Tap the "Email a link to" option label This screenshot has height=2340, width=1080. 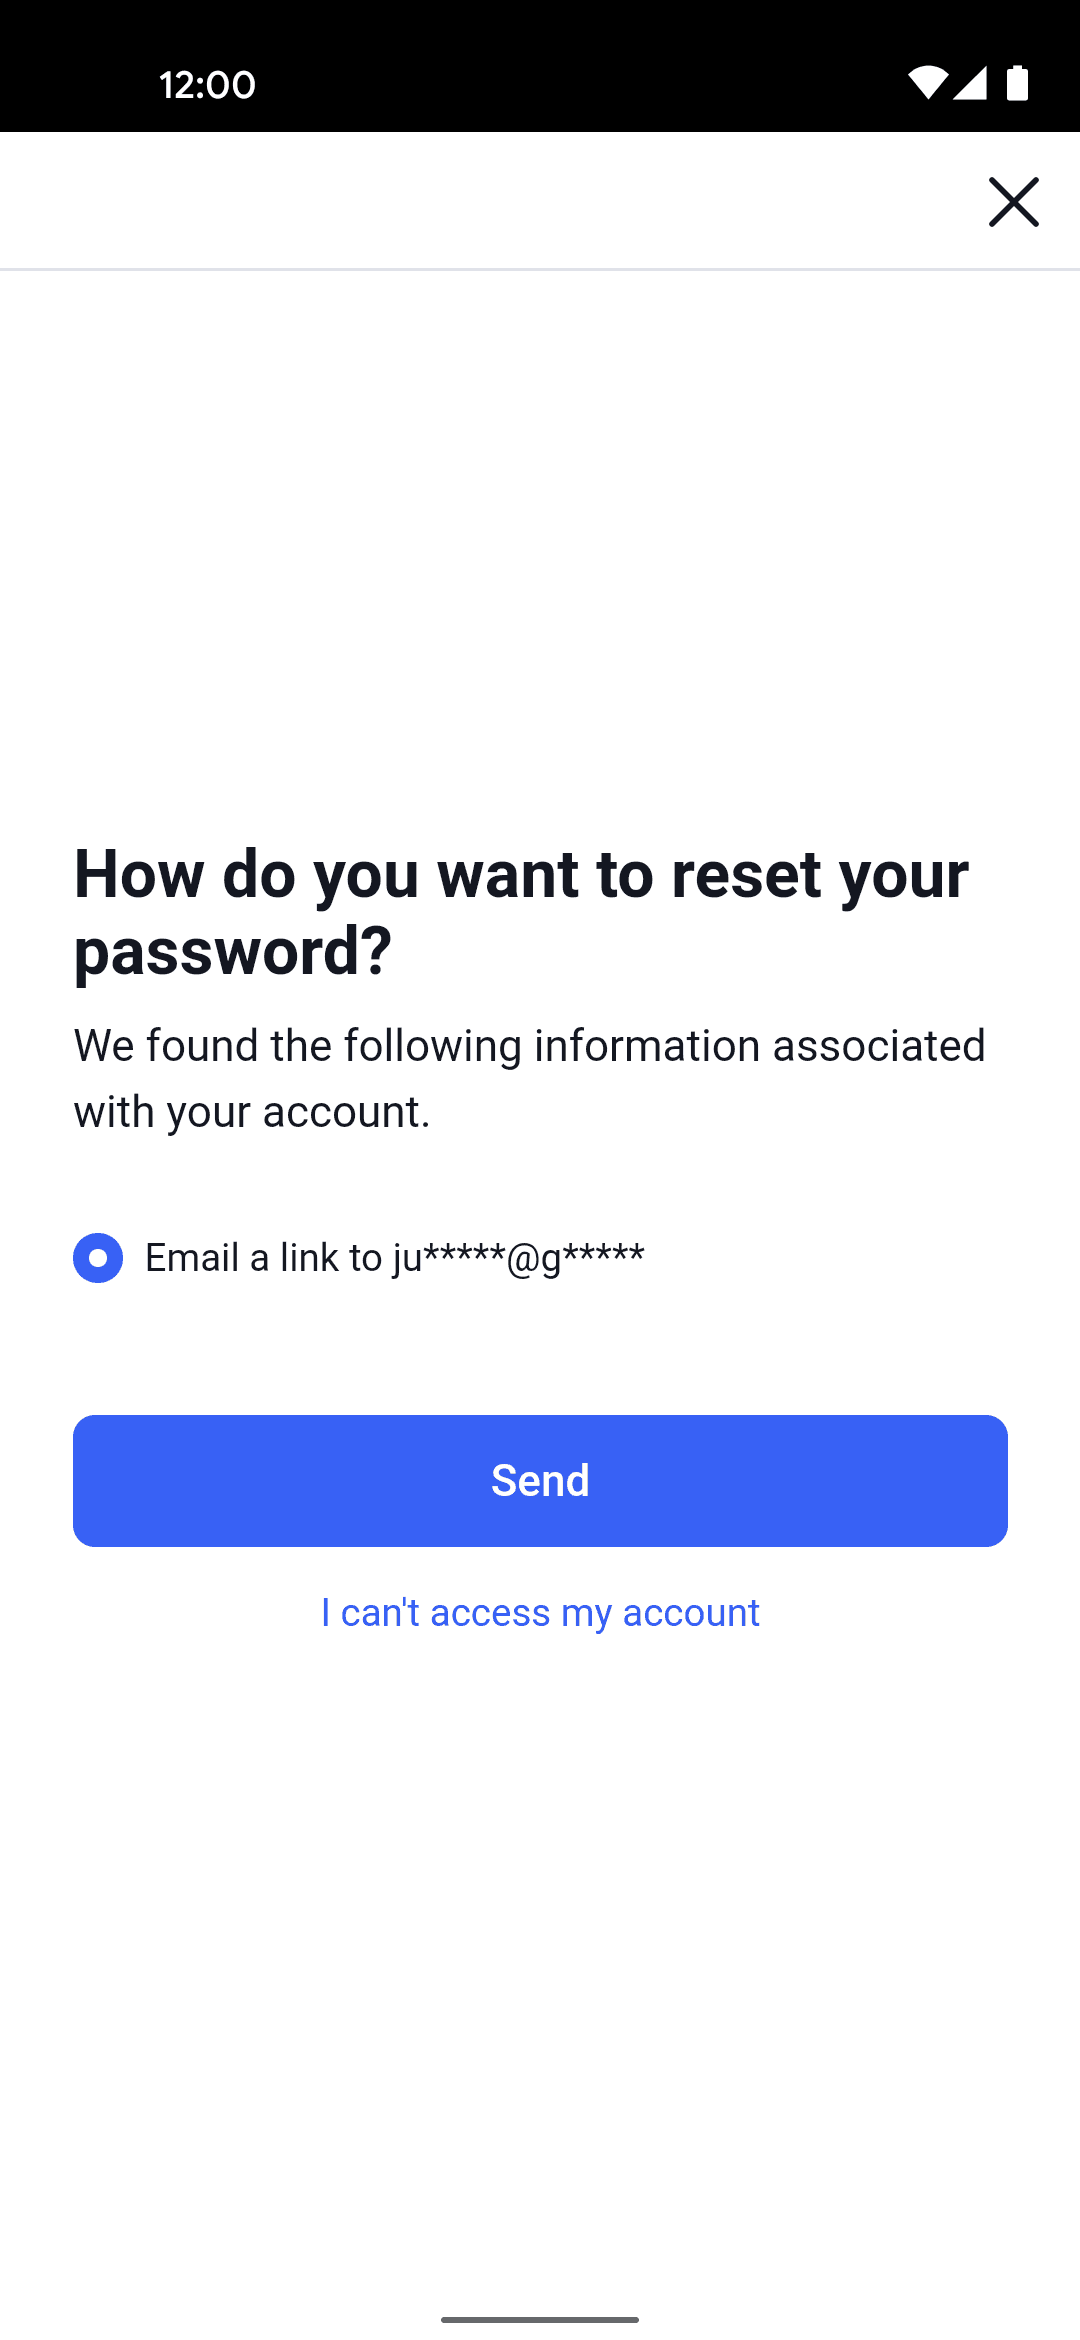(x=264, y=1258)
